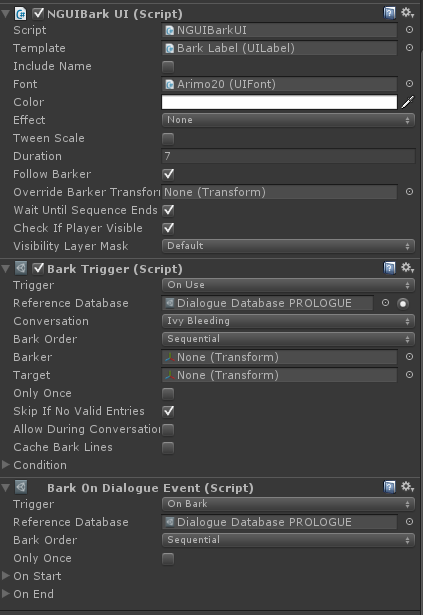
Task: Enable Cache Bark Lines option
Action: coord(168,448)
